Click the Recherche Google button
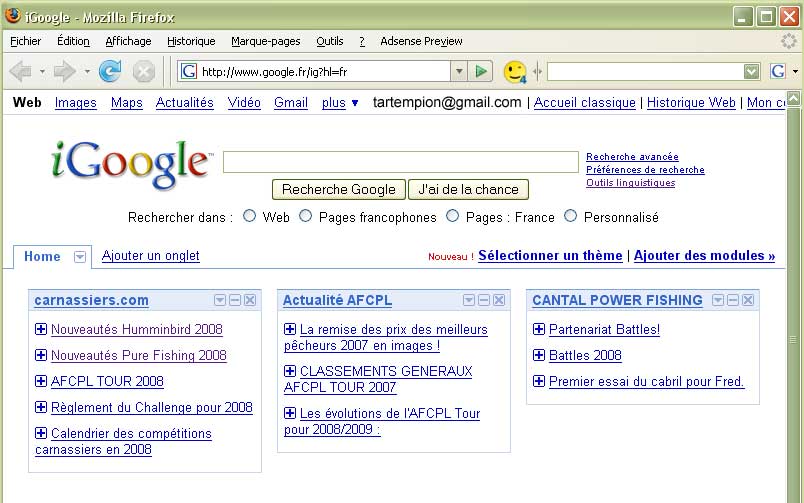The height and width of the screenshot is (503, 804). [339, 189]
